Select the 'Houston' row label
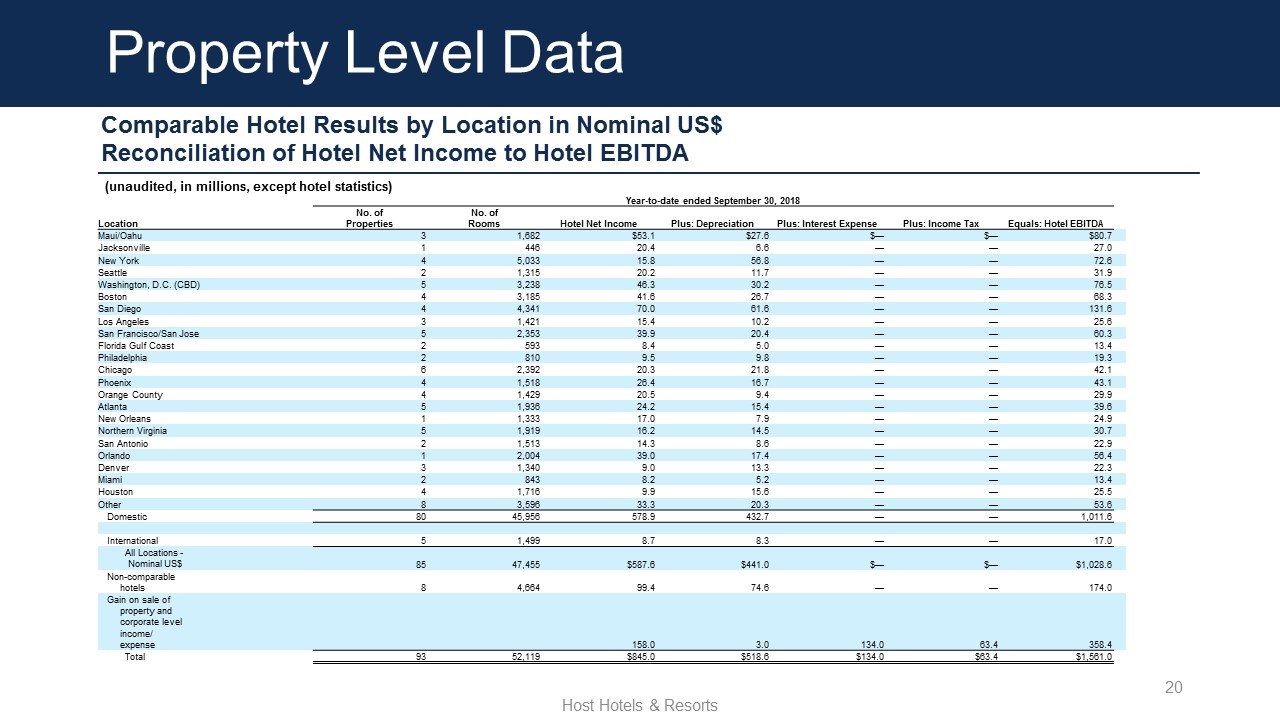This screenshot has width=1280, height=720. pyautogui.click(x=115, y=492)
